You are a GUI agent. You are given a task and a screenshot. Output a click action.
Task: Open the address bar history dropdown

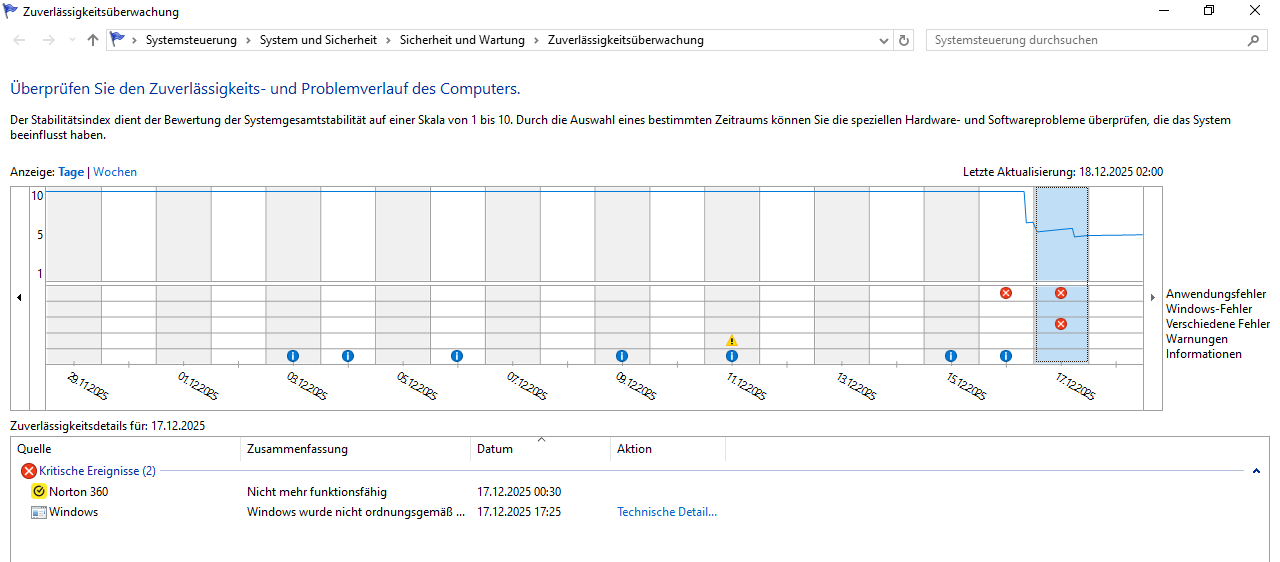pyautogui.click(x=884, y=40)
